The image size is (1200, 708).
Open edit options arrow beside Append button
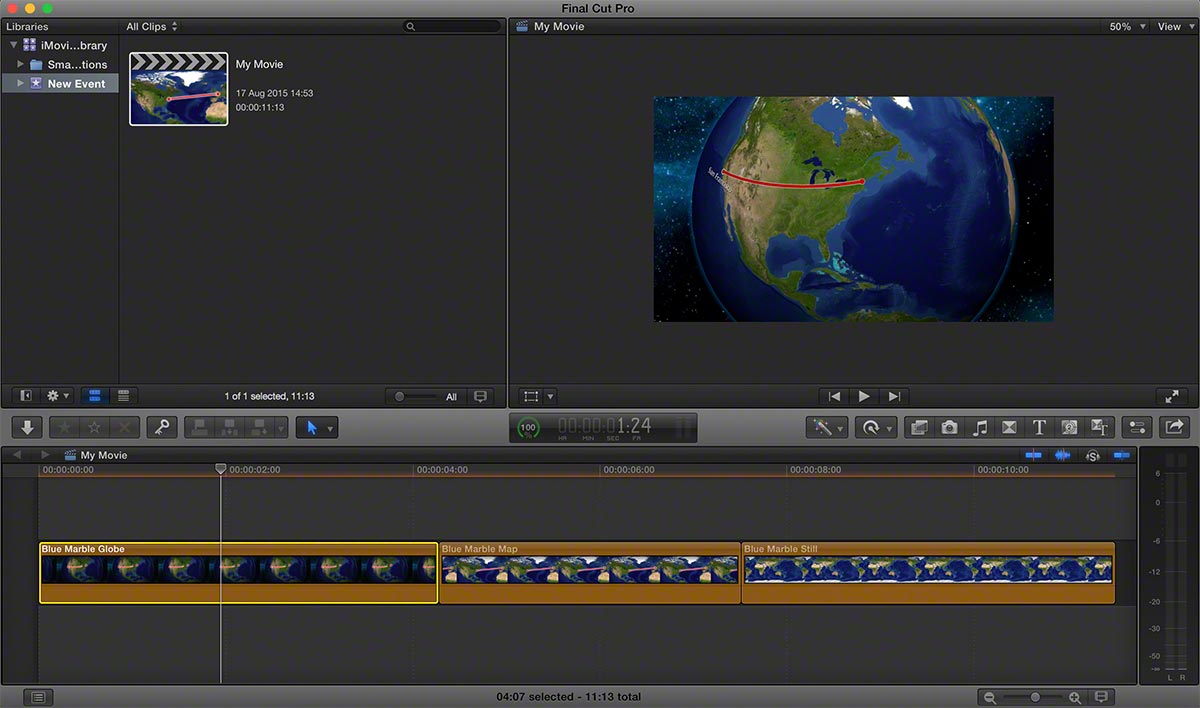pos(280,427)
